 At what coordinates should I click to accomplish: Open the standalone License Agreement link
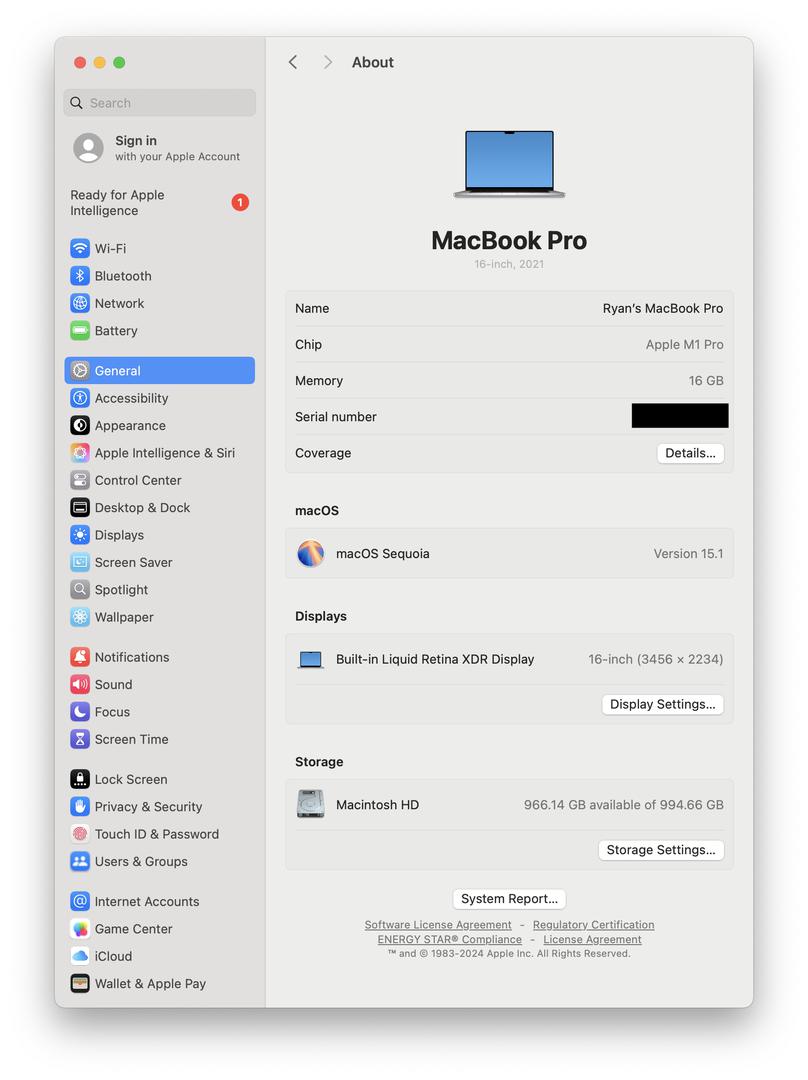[592, 939]
